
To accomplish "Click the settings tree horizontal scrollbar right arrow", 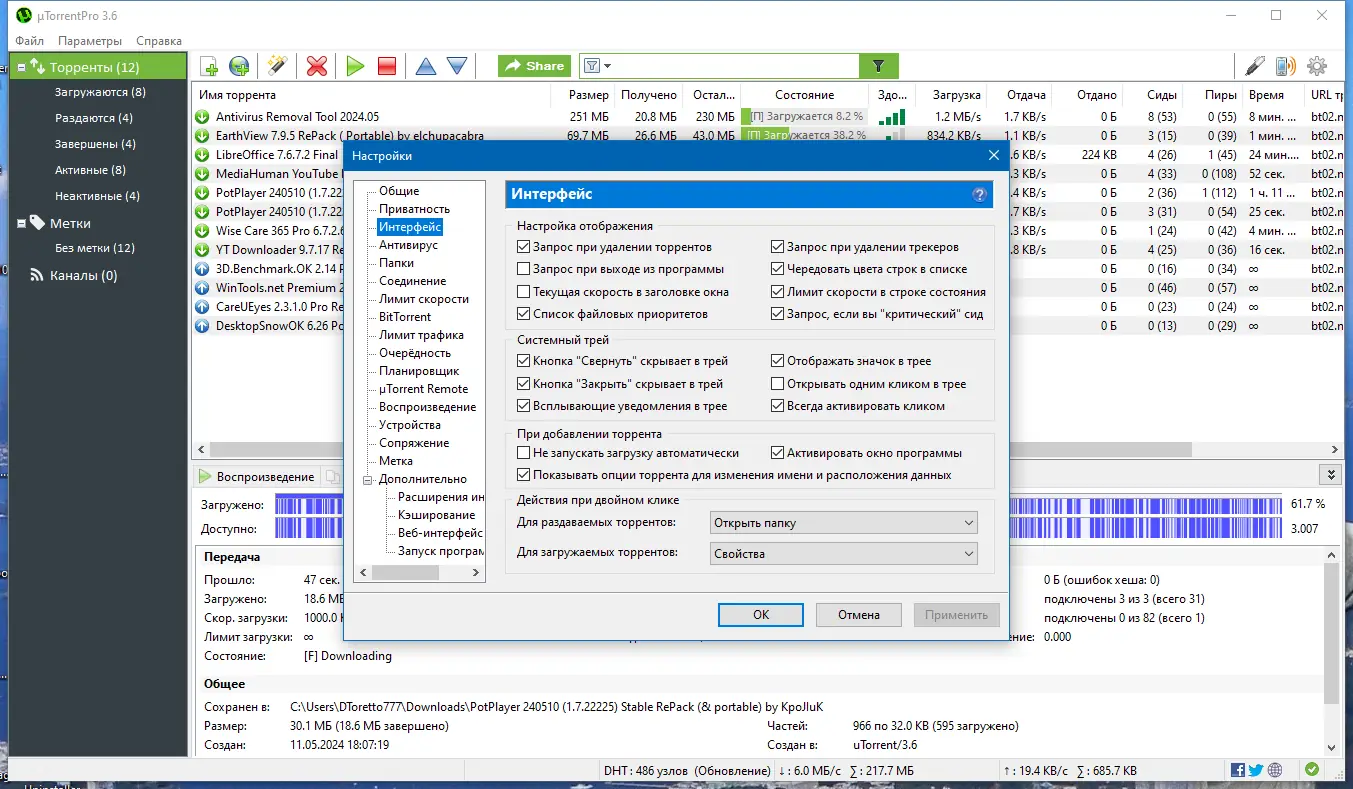I will (476, 573).
